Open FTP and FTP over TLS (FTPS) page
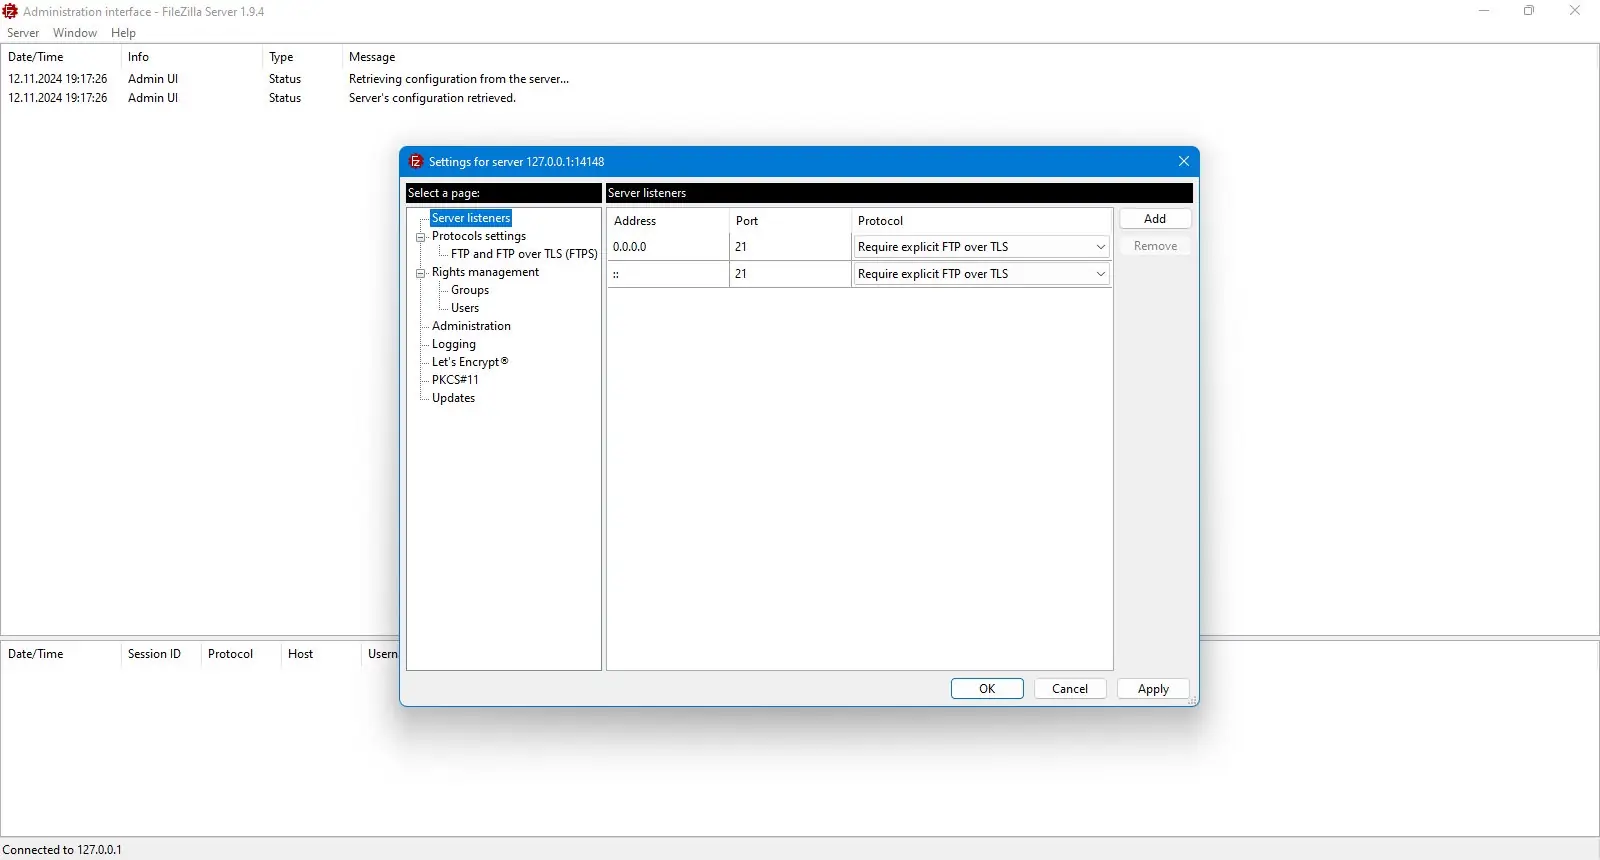Screen dimensions: 1600x860 [524, 254]
